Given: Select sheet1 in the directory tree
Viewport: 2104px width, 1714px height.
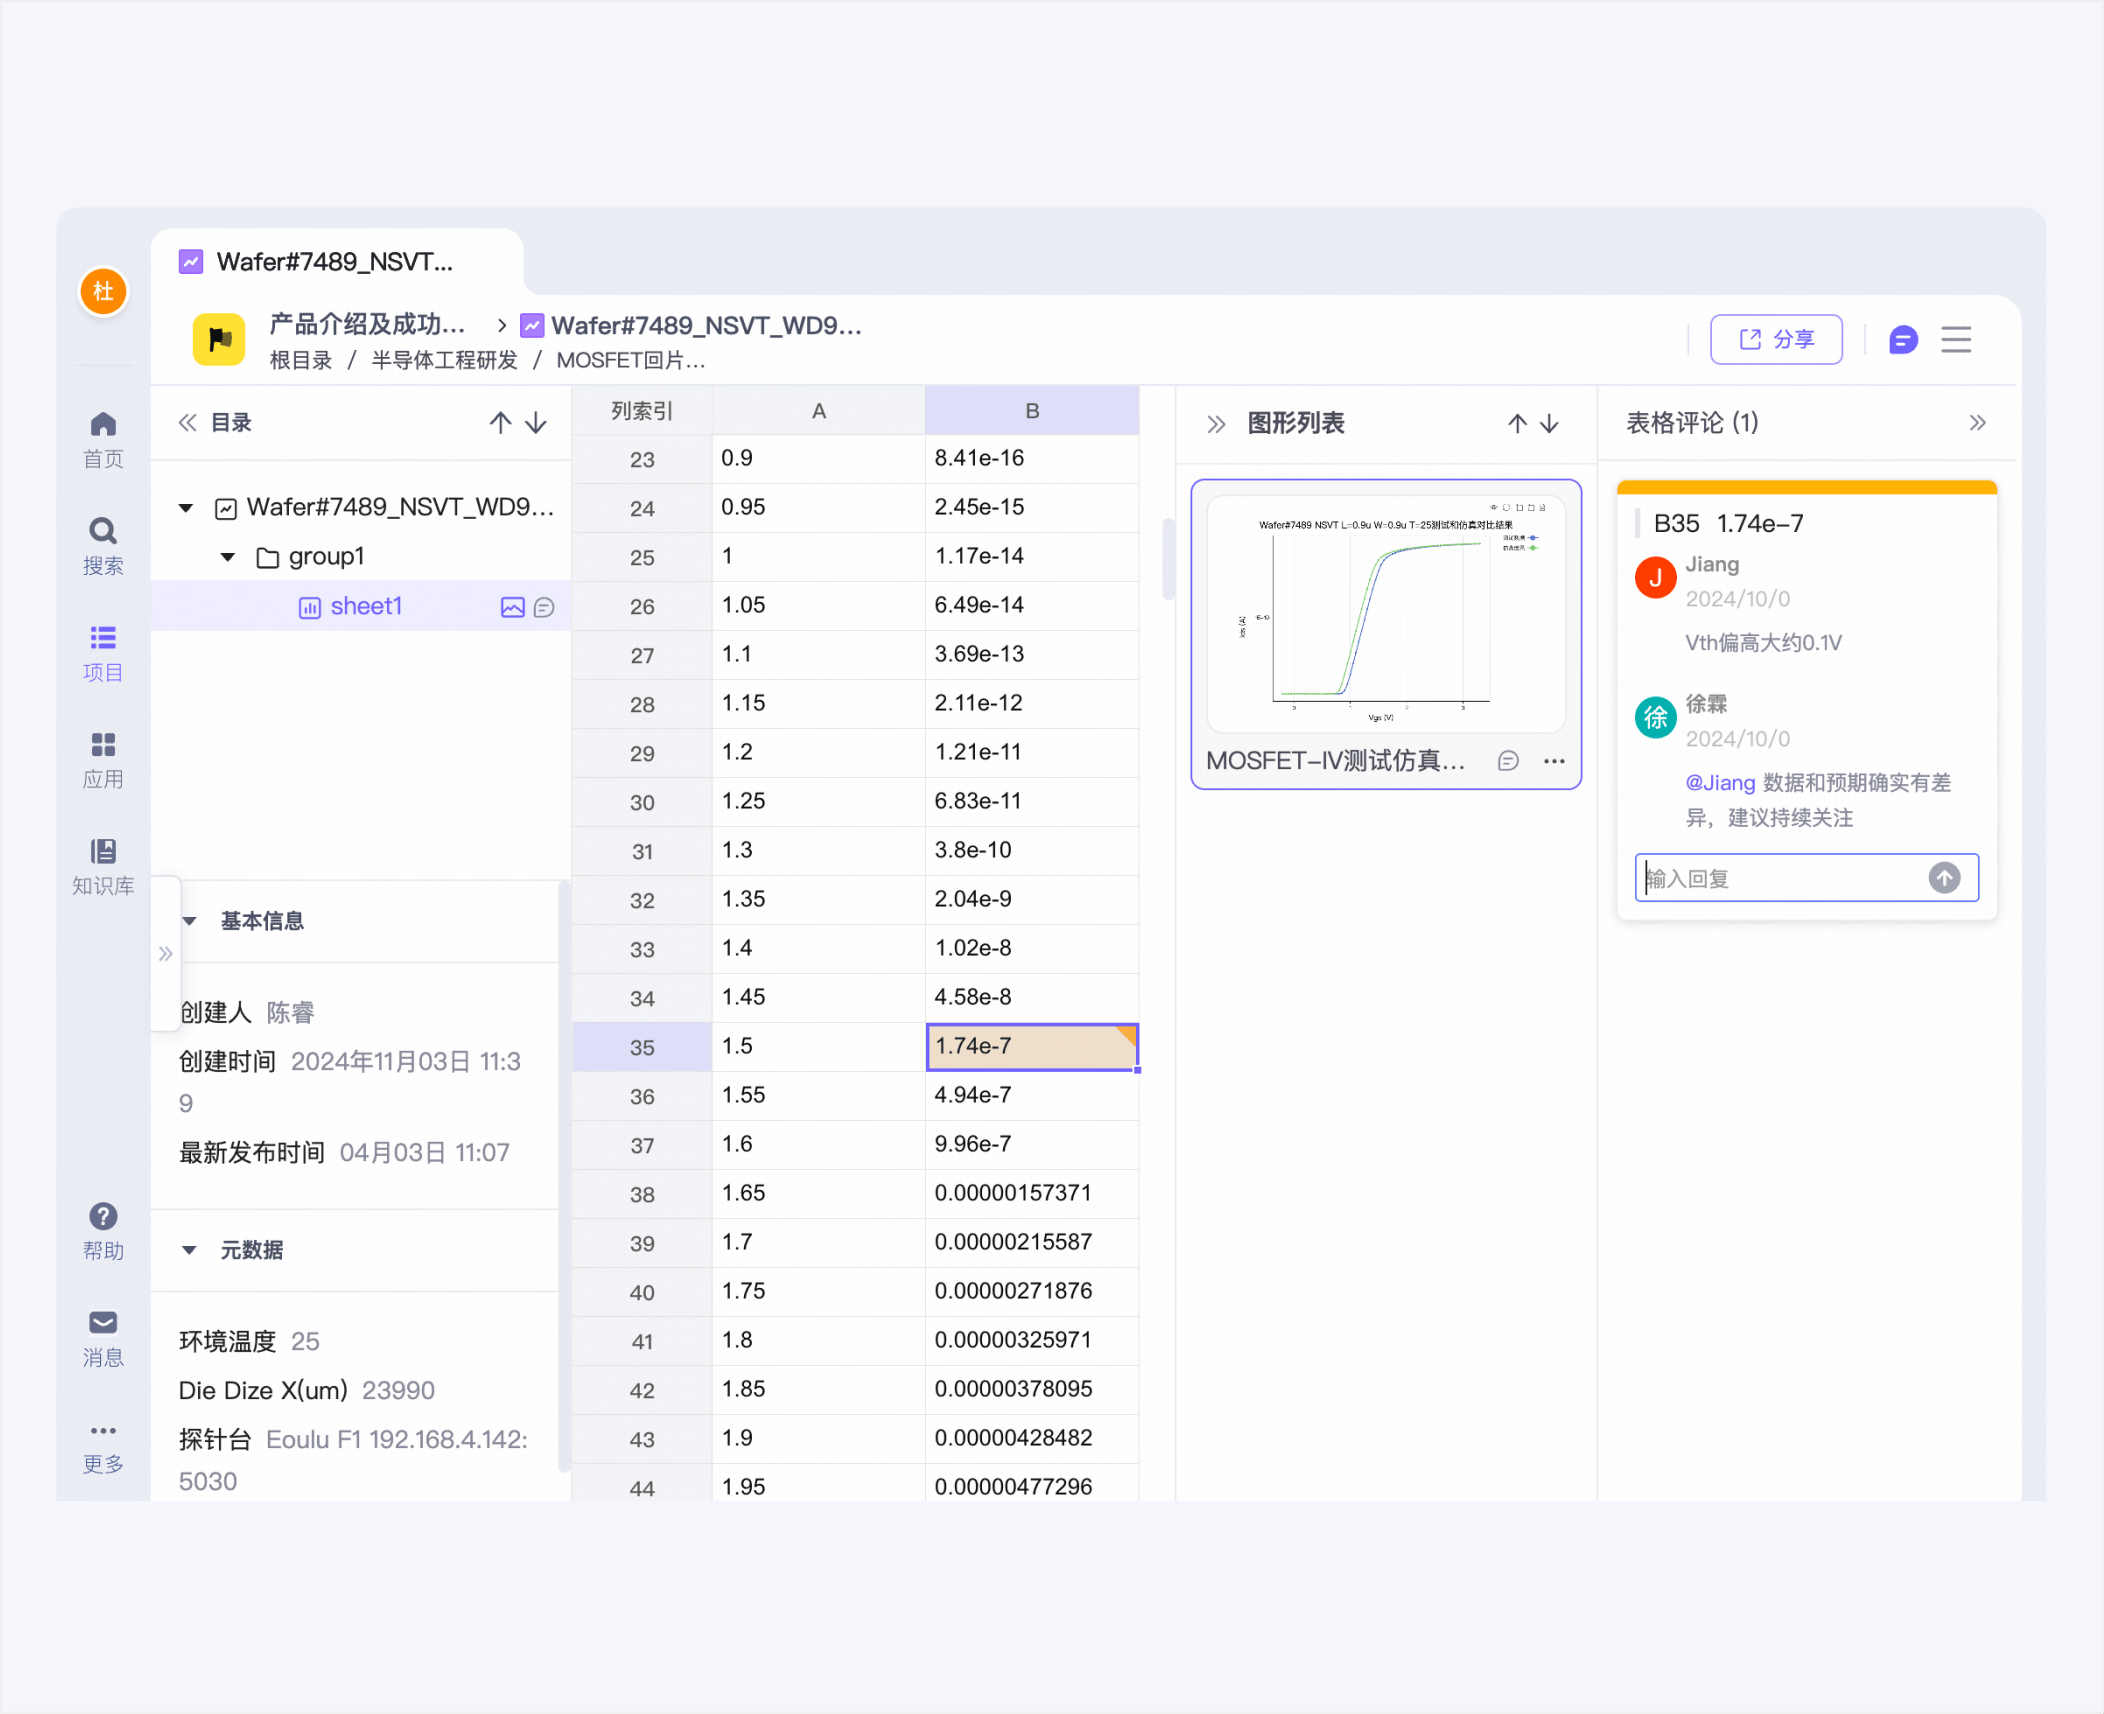Looking at the screenshot, I should point(365,607).
